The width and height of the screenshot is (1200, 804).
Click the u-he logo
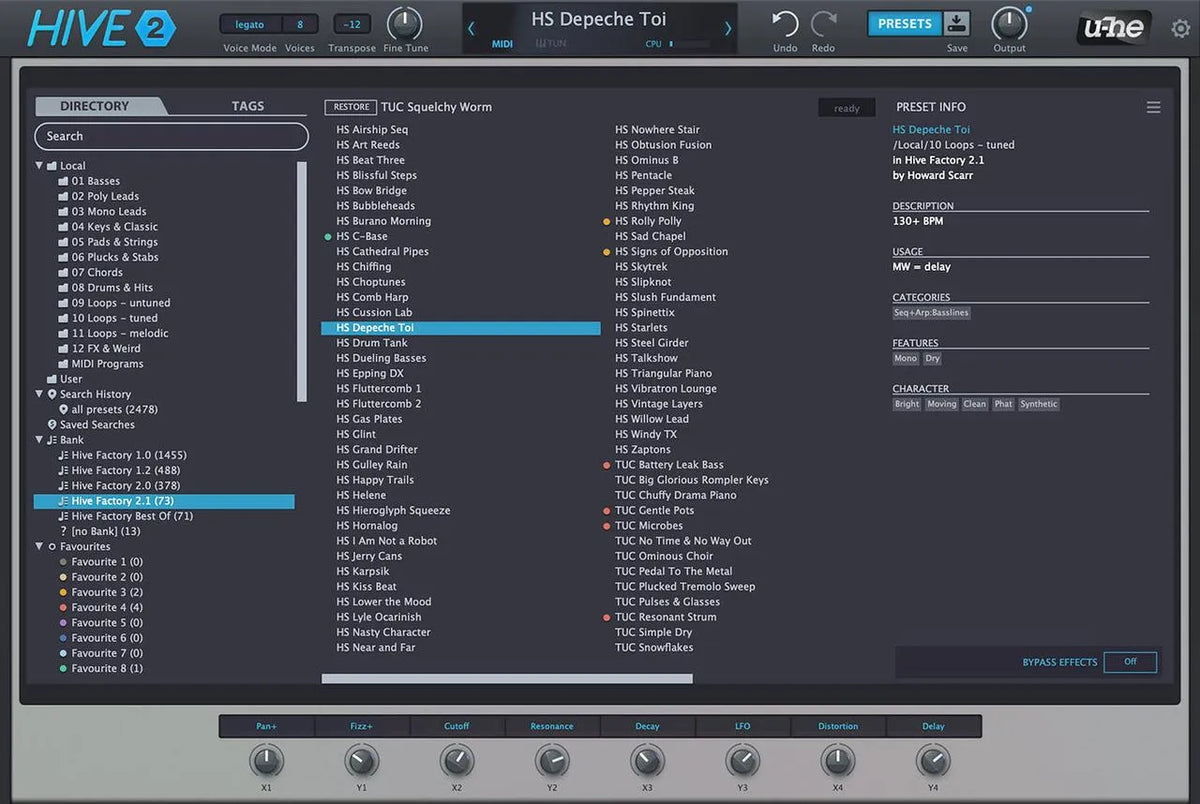(1115, 28)
